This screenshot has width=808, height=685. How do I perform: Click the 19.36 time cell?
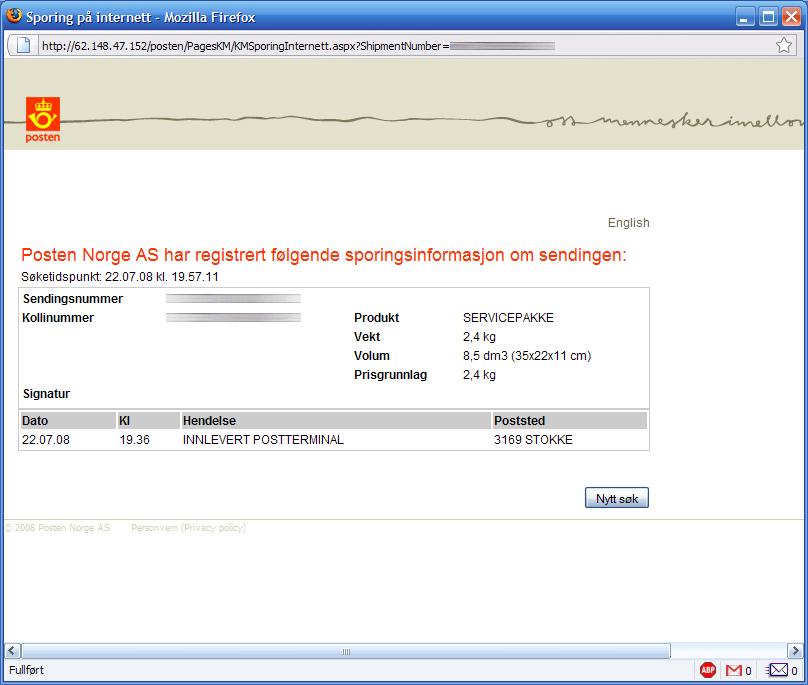click(x=134, y=440)
